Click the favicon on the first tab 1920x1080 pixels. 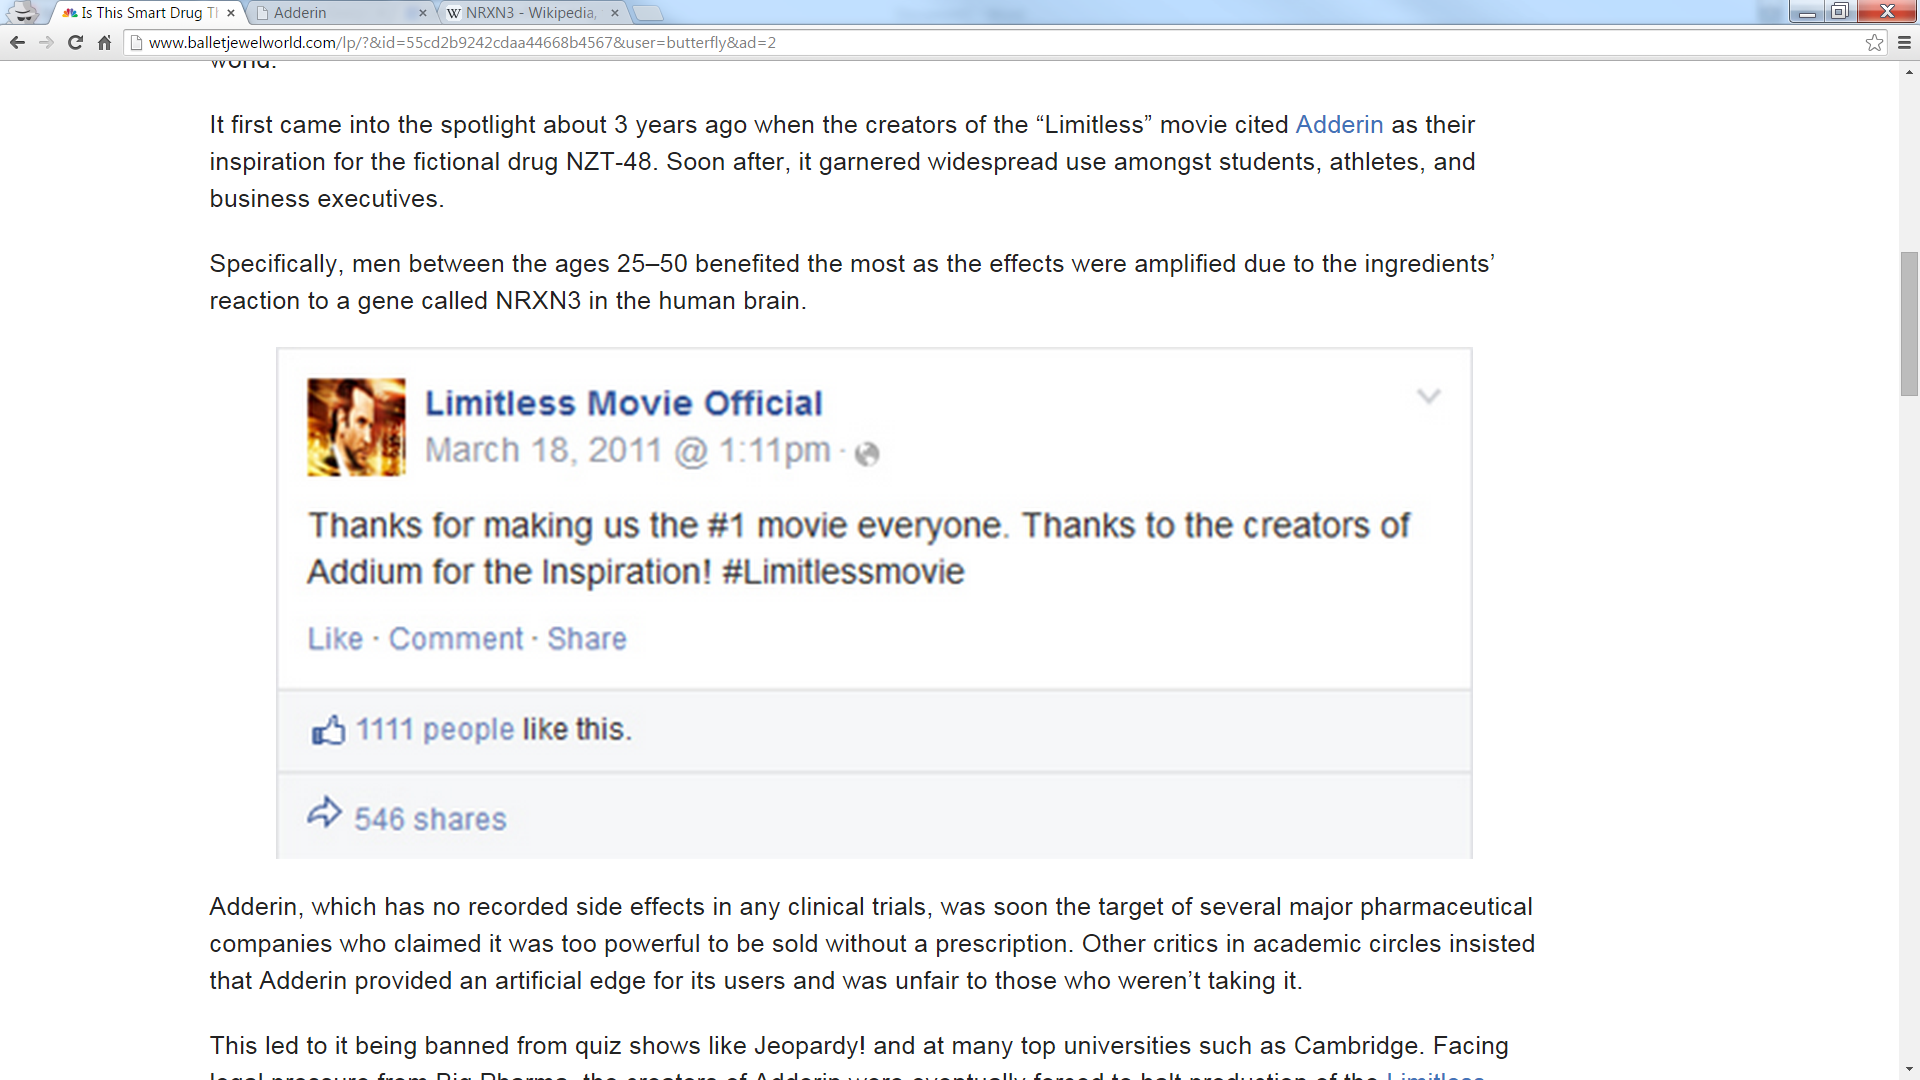[70, 13]
